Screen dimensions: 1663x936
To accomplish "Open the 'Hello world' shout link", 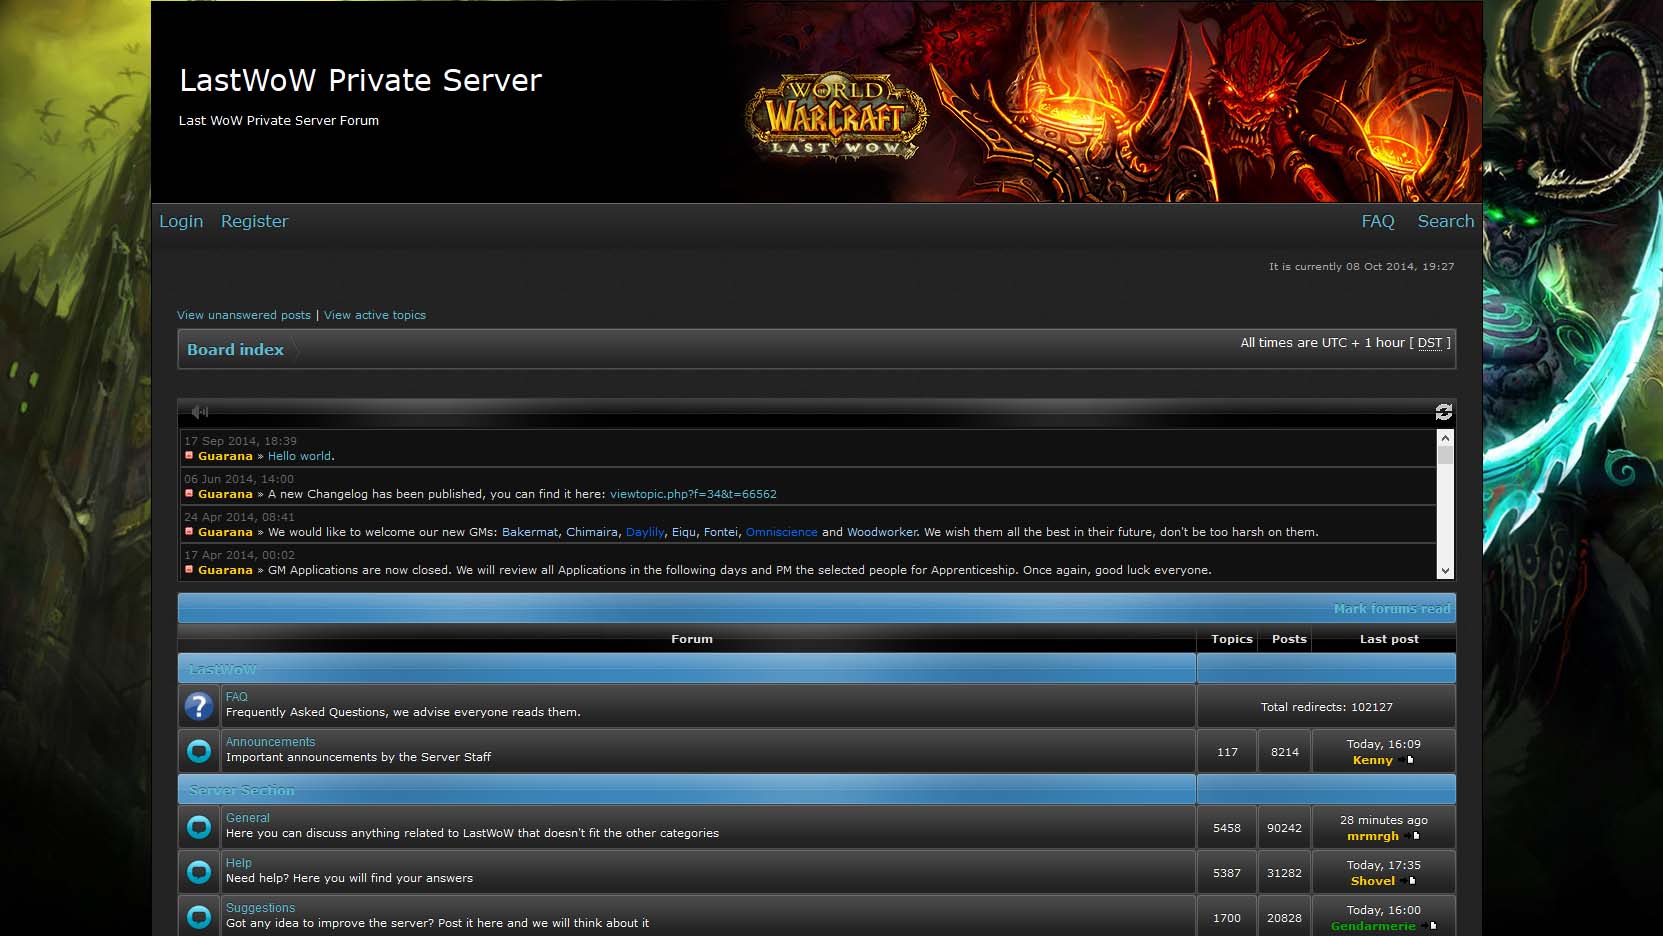I will click(x=299, y=456).
